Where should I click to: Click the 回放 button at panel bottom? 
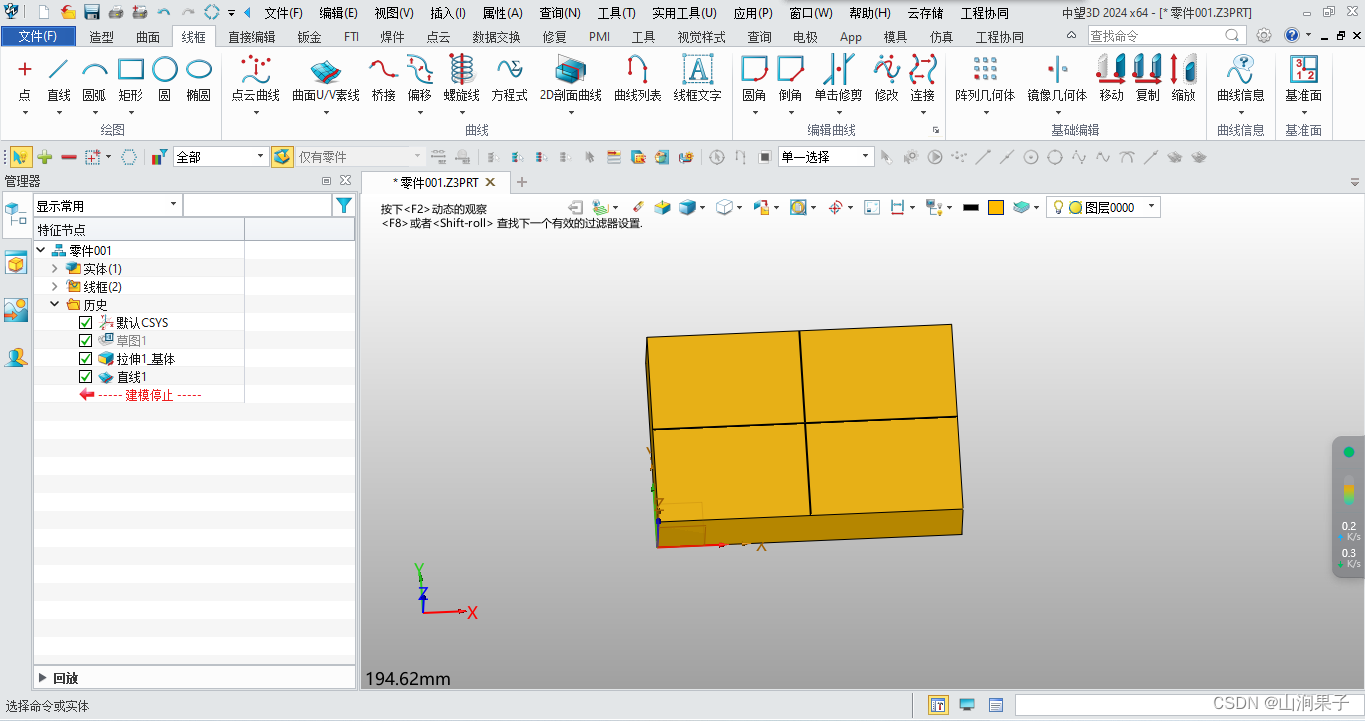click(63, 677)
